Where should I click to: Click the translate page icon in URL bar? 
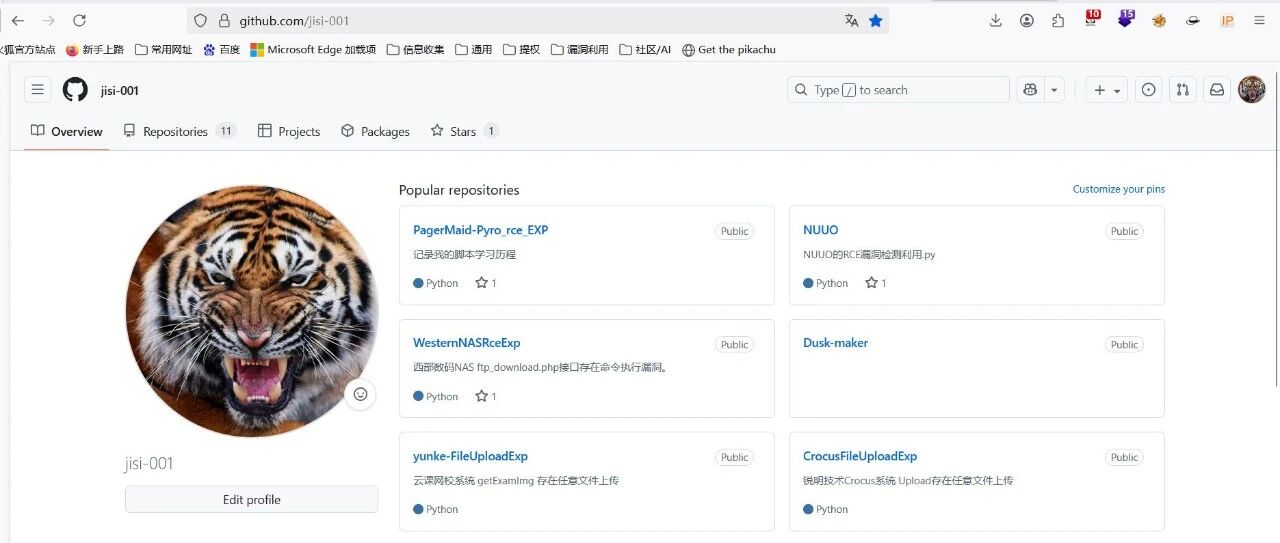tap(851, 20)
